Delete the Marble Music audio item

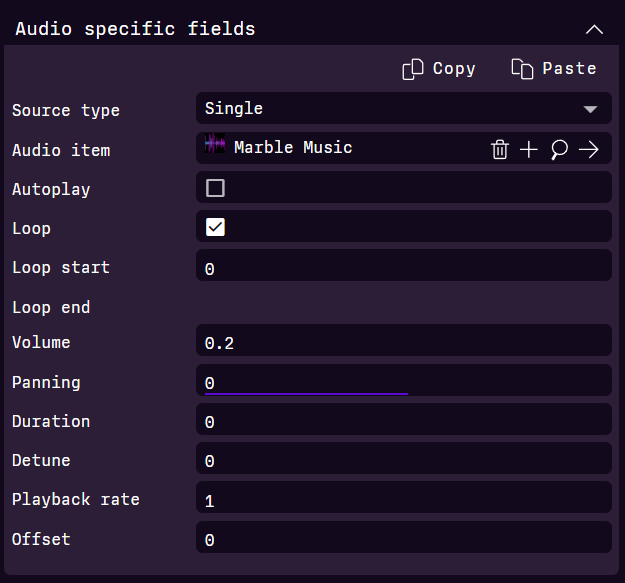(x=499, y=149)
